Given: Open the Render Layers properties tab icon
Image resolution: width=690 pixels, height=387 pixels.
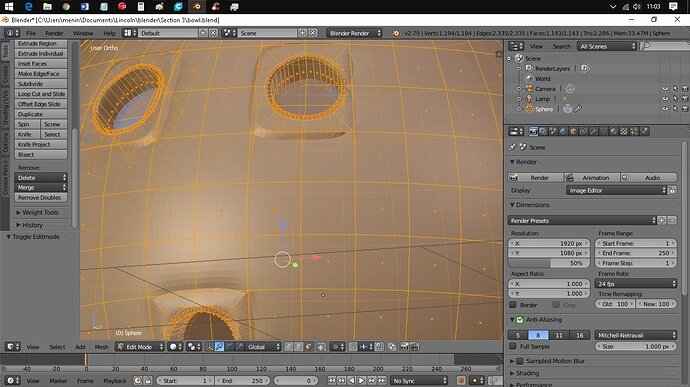Looking at the screenshot, I should 543,131.
